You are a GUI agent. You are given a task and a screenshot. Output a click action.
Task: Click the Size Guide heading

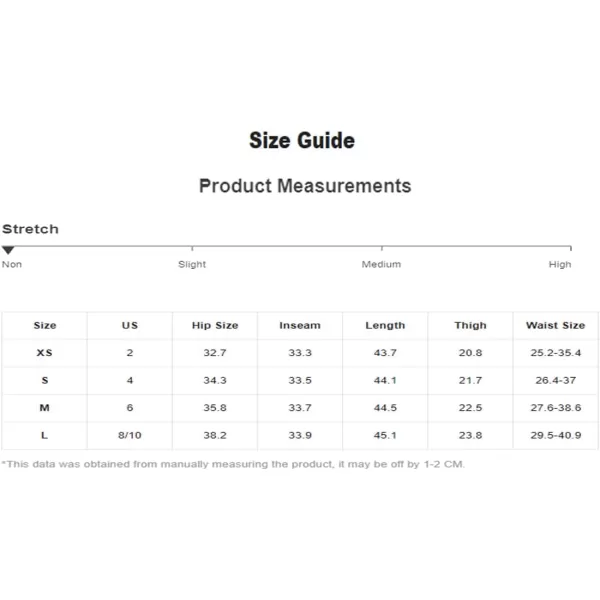(302, 140)
